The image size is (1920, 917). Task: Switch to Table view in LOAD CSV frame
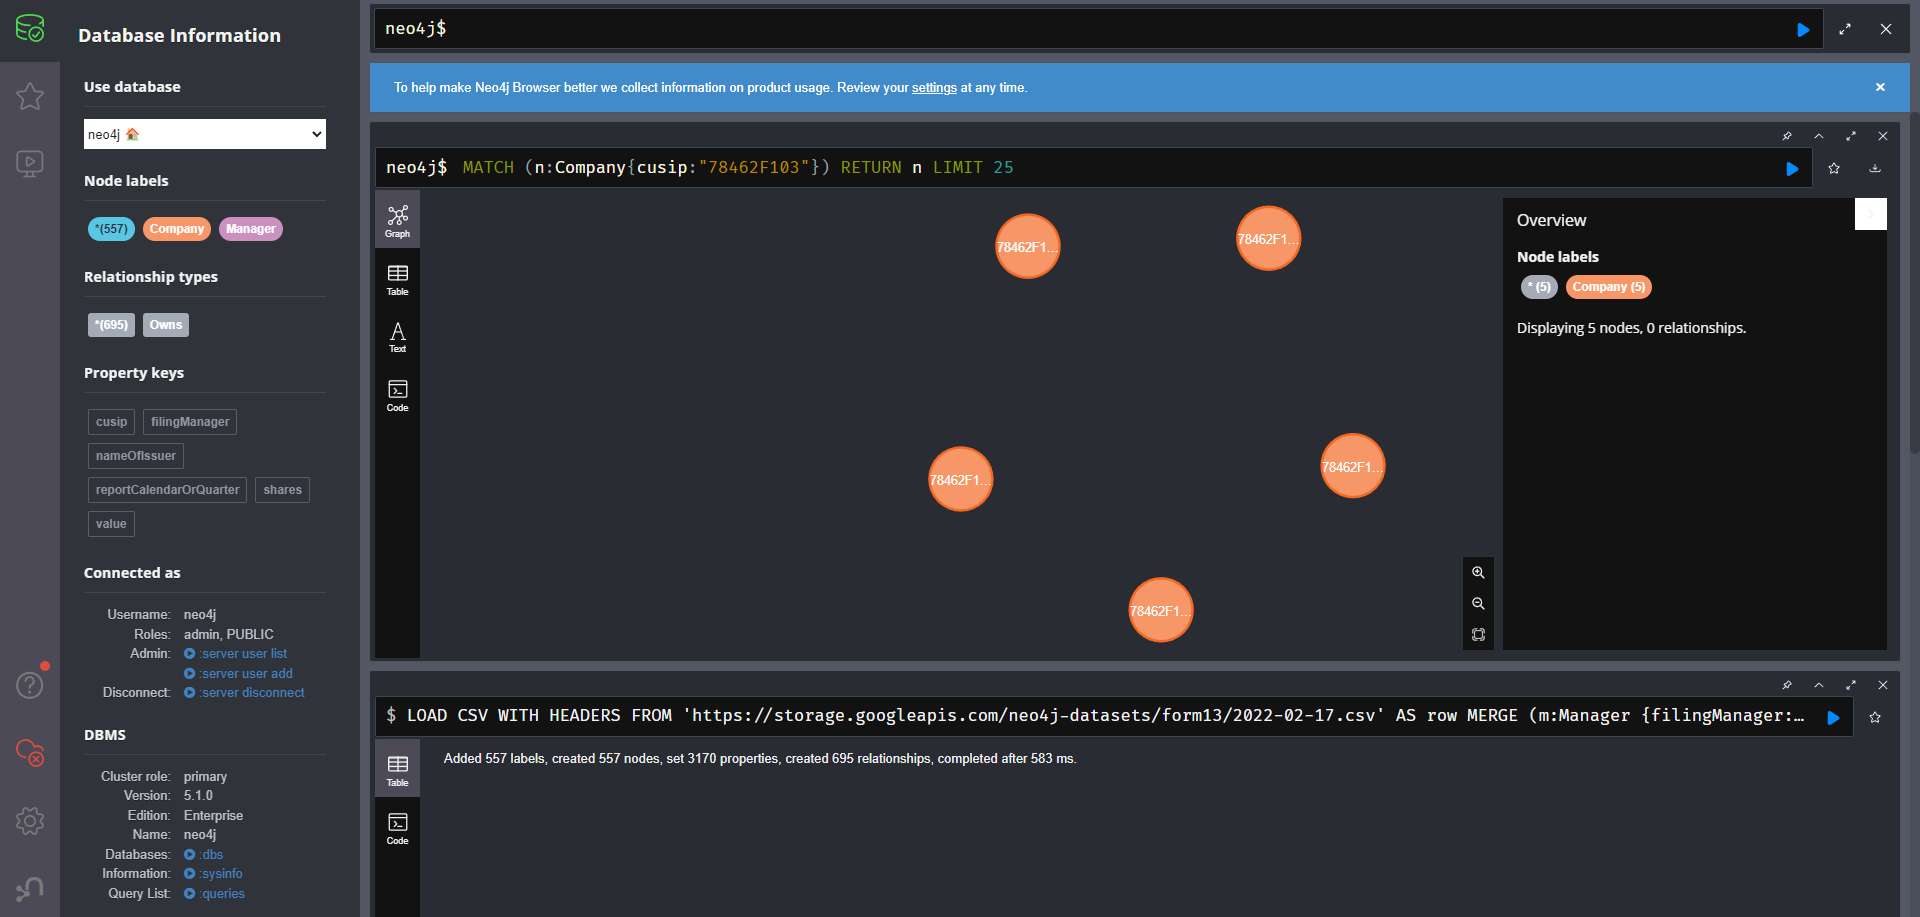[398, 771]
